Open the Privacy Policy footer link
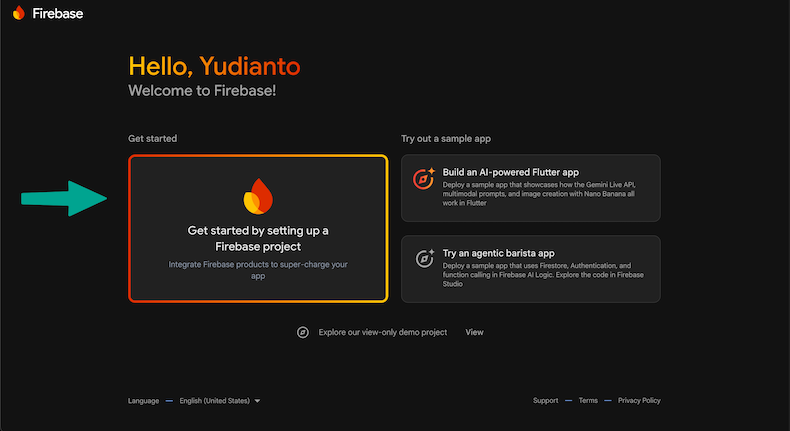 tap(639, 401)
